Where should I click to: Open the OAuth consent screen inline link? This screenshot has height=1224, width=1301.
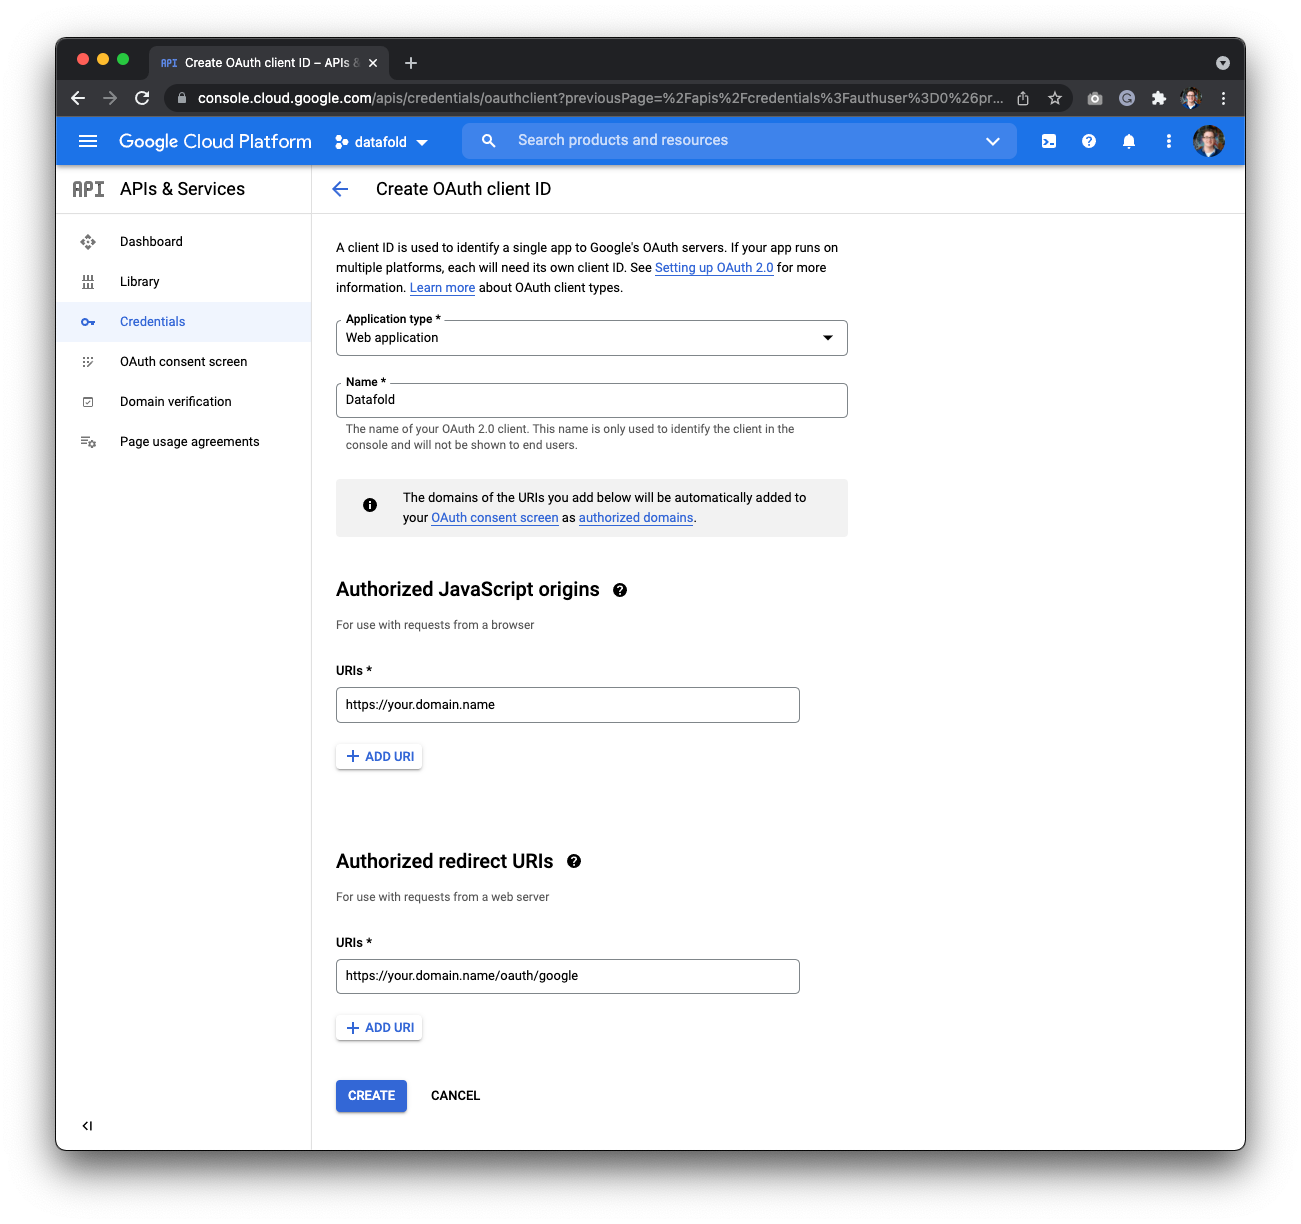click(x=495, y=518)
